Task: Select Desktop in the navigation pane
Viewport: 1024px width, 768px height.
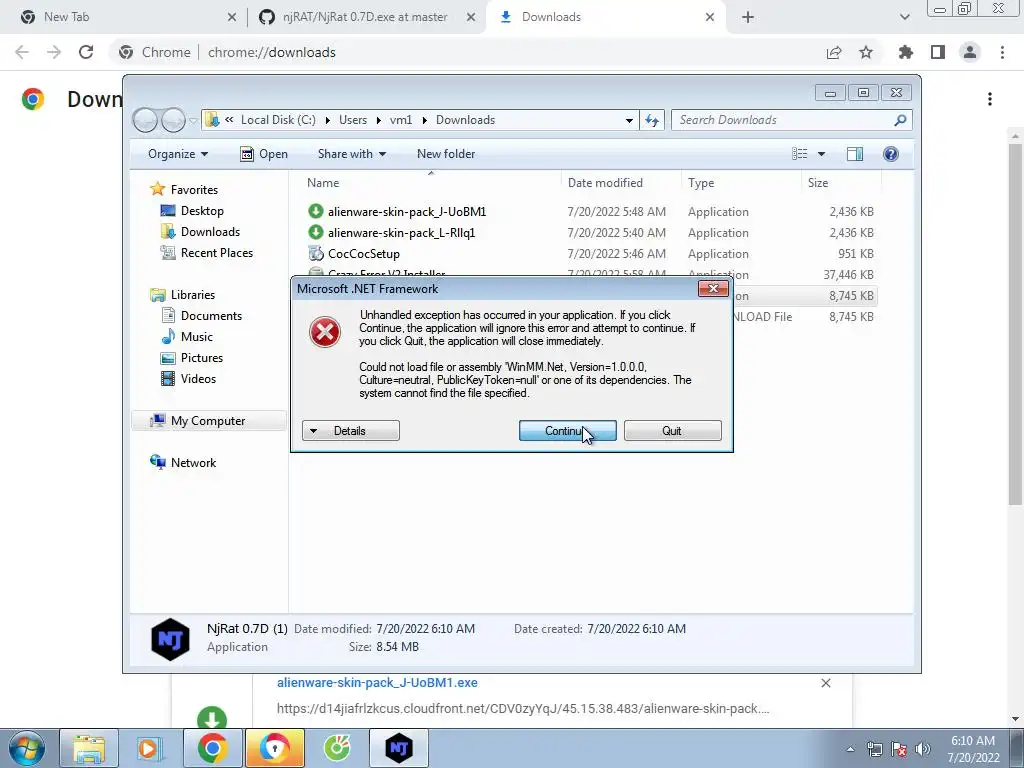Action: click(202, 211)
